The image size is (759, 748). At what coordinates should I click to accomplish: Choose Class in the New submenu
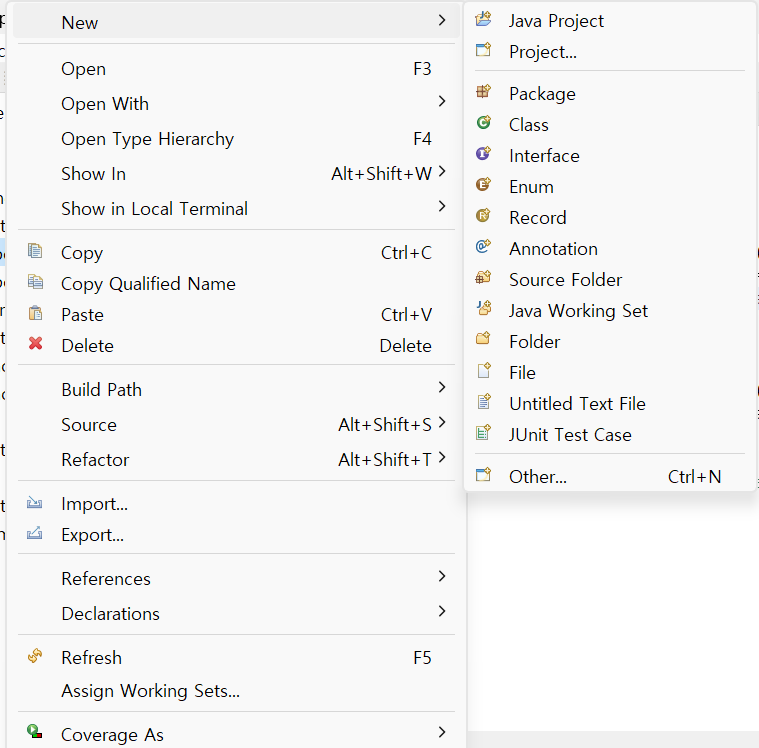[x=609, y=124]
